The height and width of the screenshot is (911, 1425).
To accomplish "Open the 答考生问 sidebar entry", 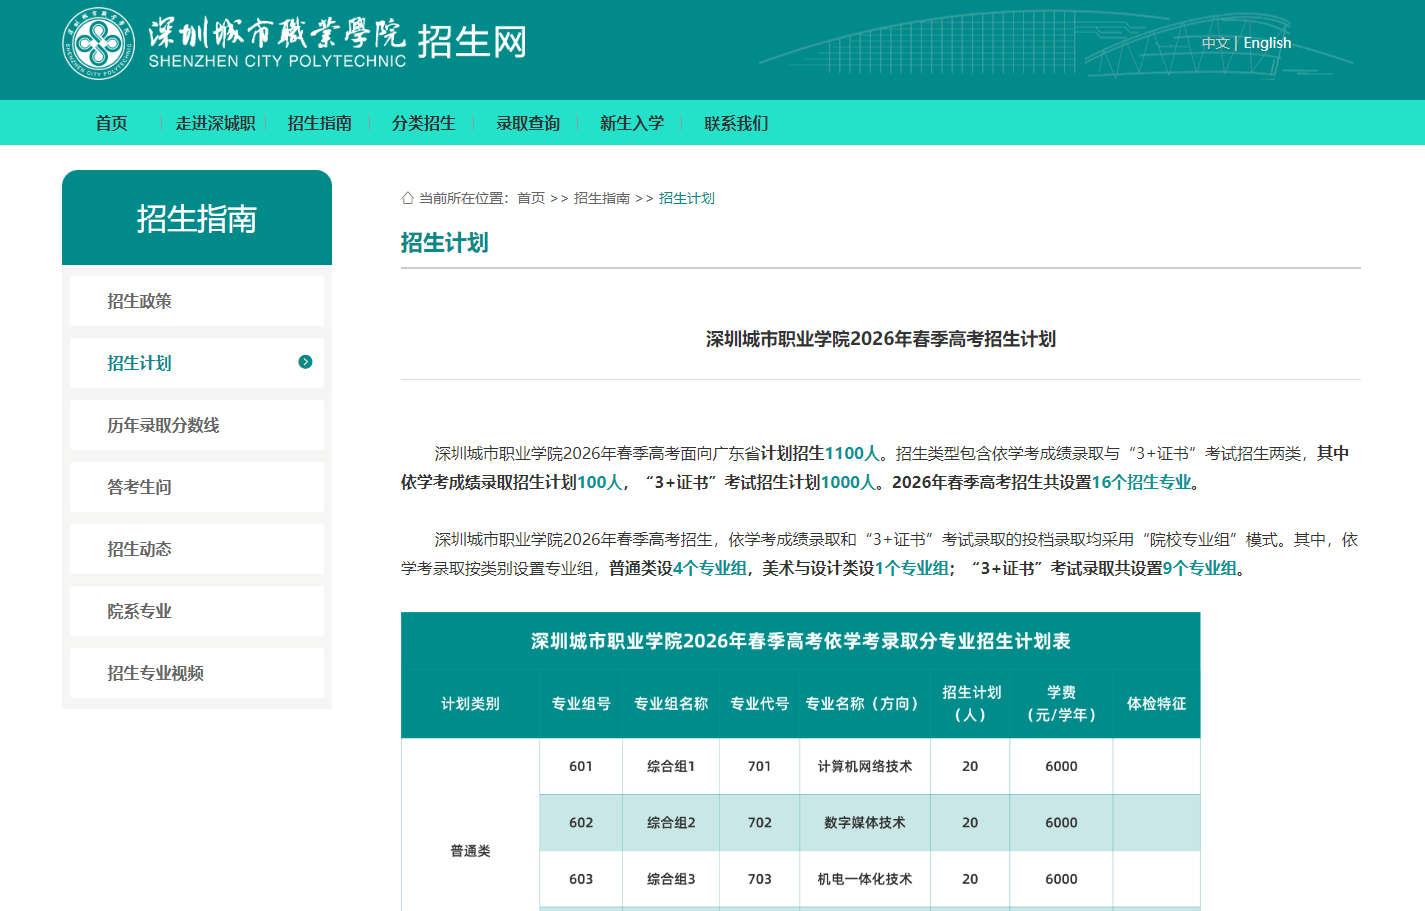I will point(140,487).
